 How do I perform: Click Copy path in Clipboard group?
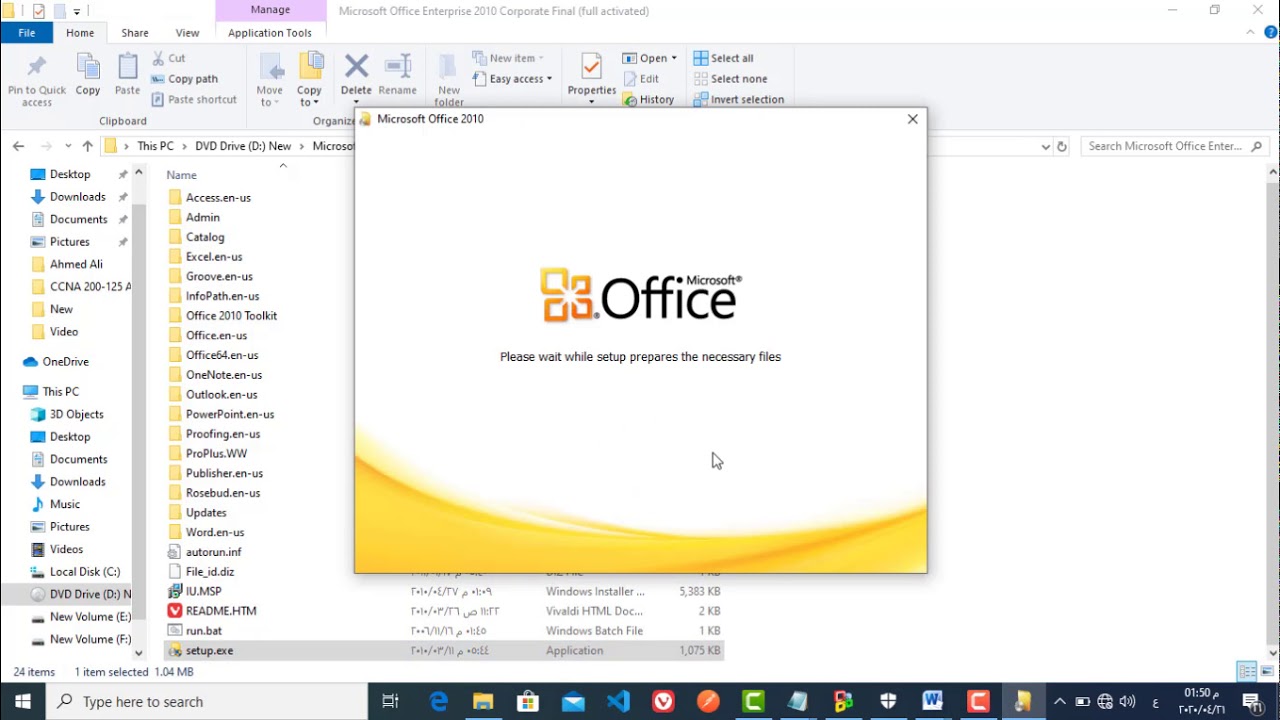click(184, 79)
